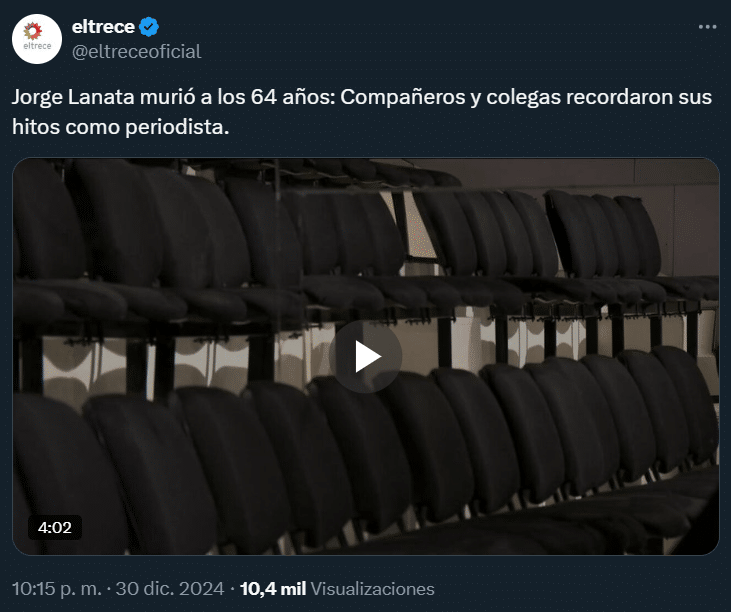The width and height of the screenshot is (731, 612).
Task: Play the video with the center play button
Action: [366, 356]
